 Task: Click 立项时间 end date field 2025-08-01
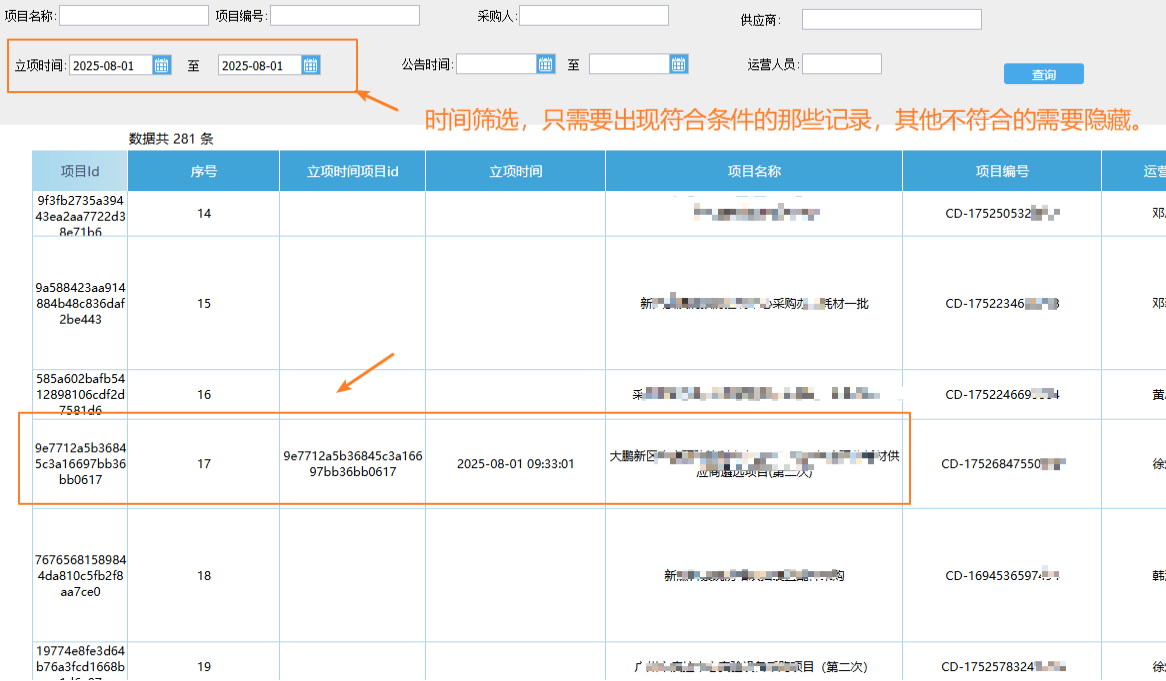coord(260,65)
